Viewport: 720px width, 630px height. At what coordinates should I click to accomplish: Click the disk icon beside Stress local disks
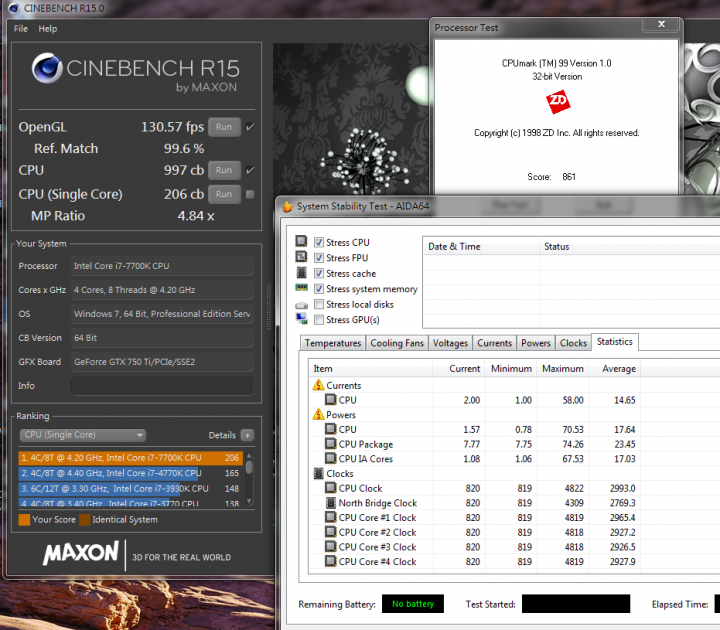[301, 305]
